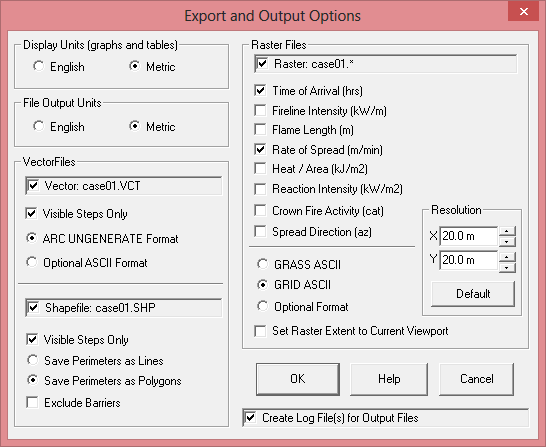Uncheck Time of Arrival (hrs)
The width and height of the screenshot is (546, 447).
pyautogui.click(x=260, y=91)
